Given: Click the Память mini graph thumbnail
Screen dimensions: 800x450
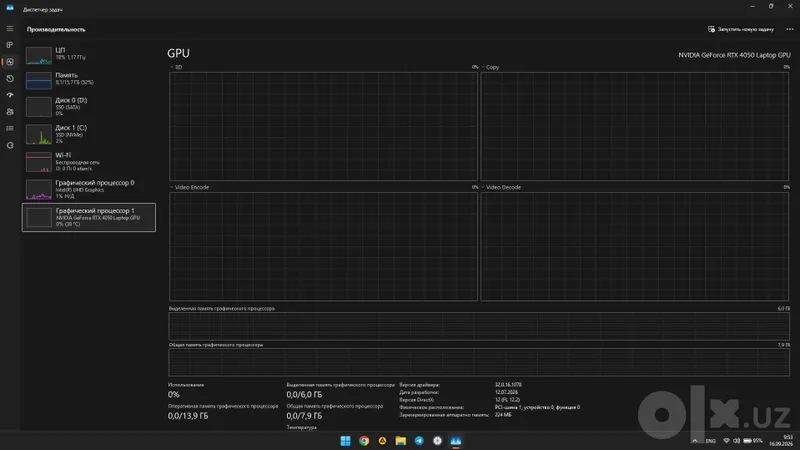Looking at the screenshot, I should point(39,80).
